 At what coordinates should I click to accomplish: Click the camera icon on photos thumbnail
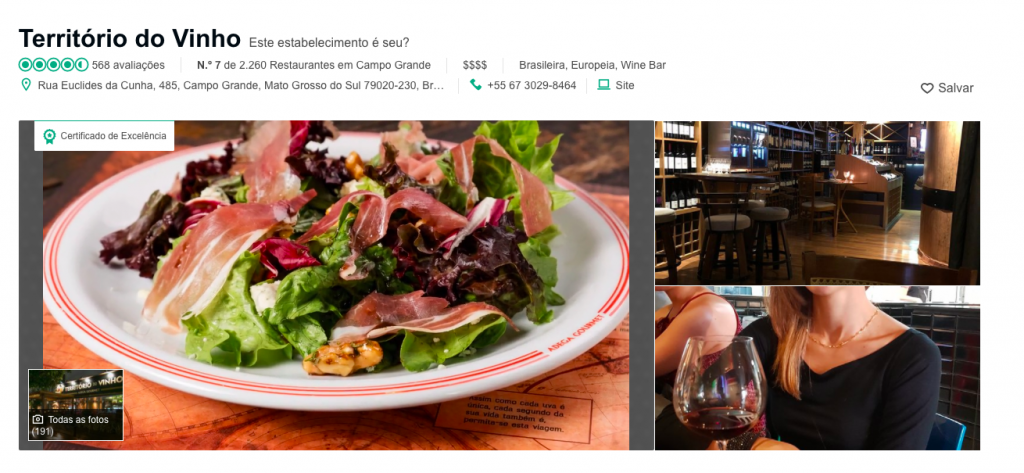(x=39, y=419)
